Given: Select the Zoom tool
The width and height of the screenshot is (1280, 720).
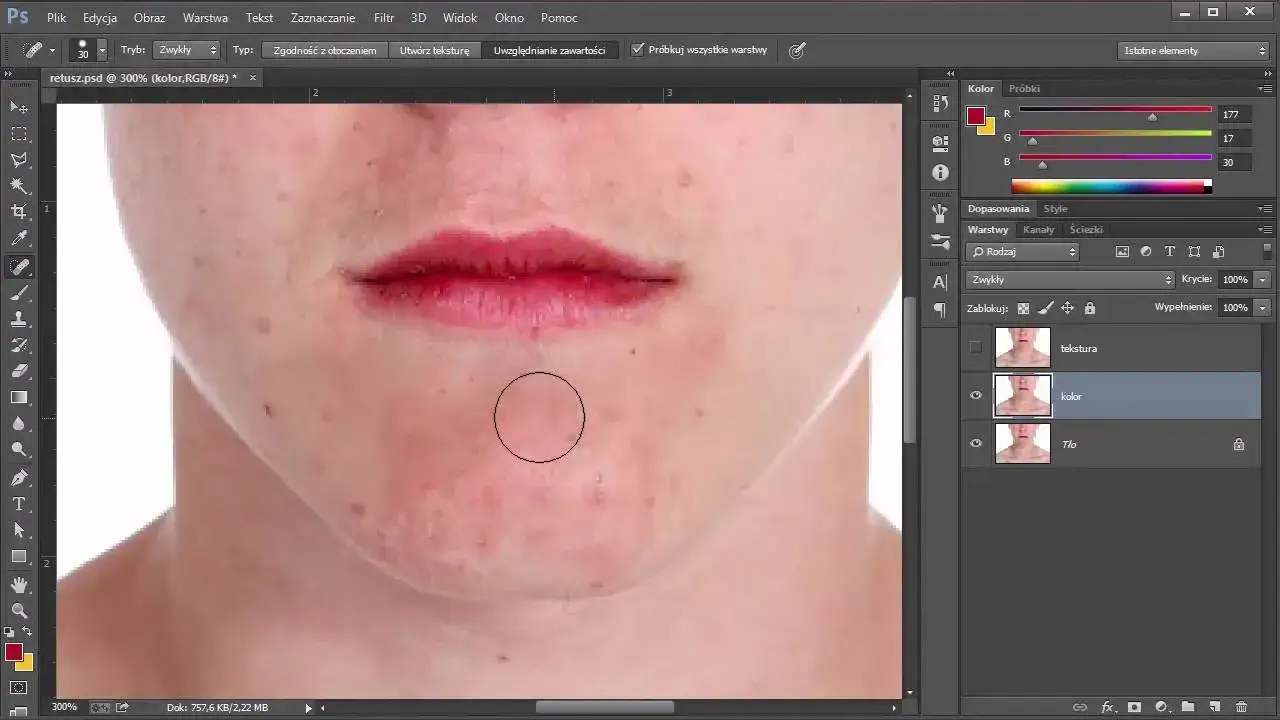Looking at the screenshot, I should click(x=20, y=611).
